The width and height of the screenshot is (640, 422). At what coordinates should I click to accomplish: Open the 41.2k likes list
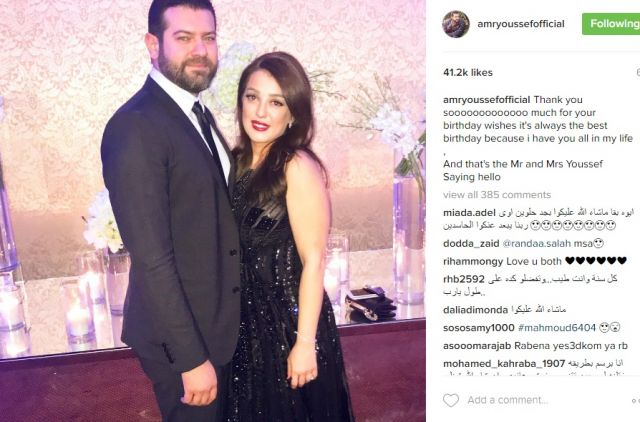[x=468, y=73]
